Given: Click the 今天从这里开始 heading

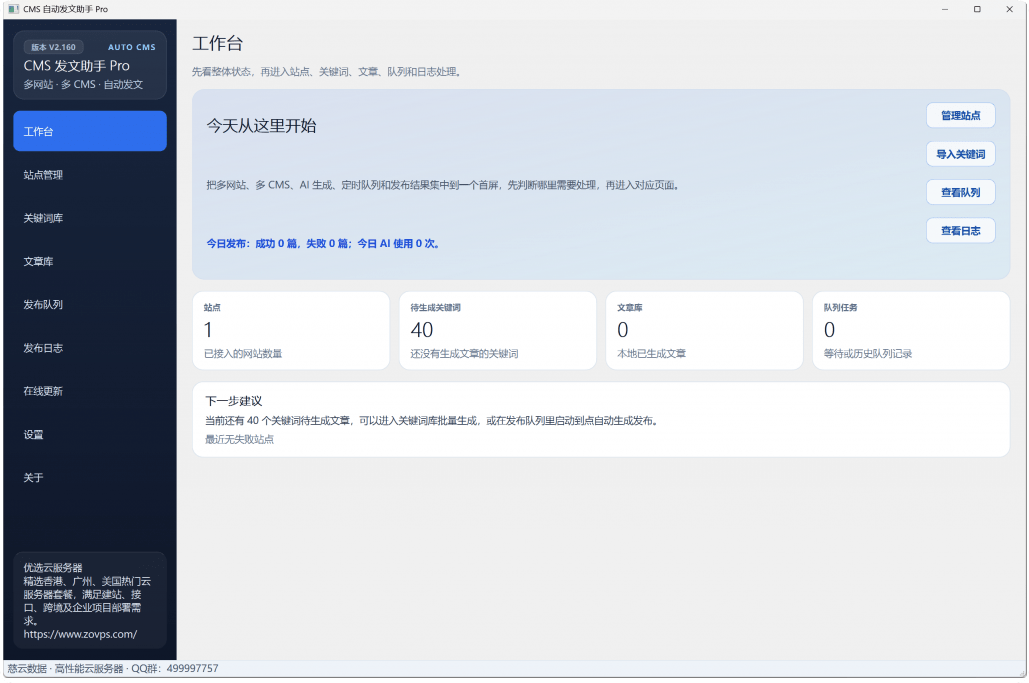Looking at the screenshot, I should (261, 126).
